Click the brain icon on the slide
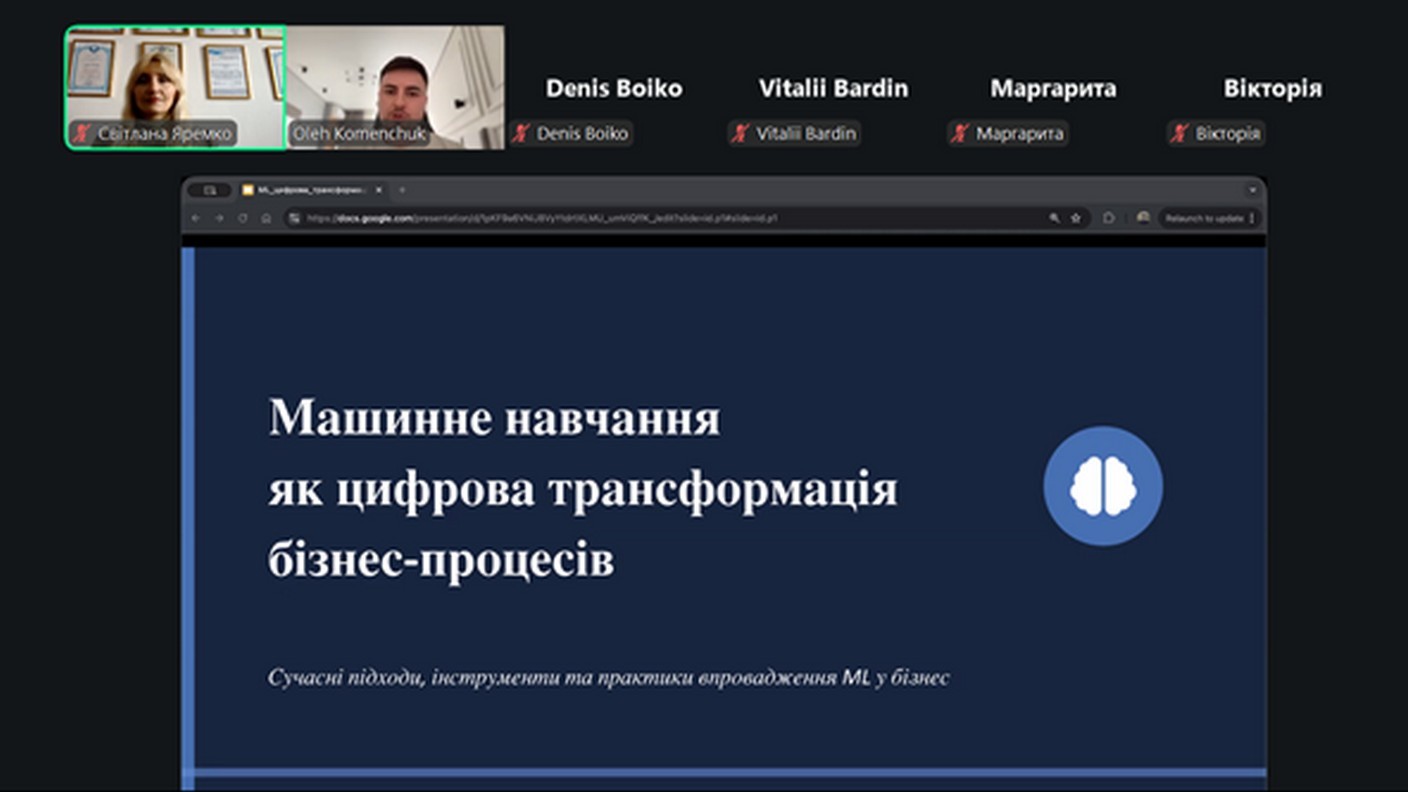 (1102, 486)
